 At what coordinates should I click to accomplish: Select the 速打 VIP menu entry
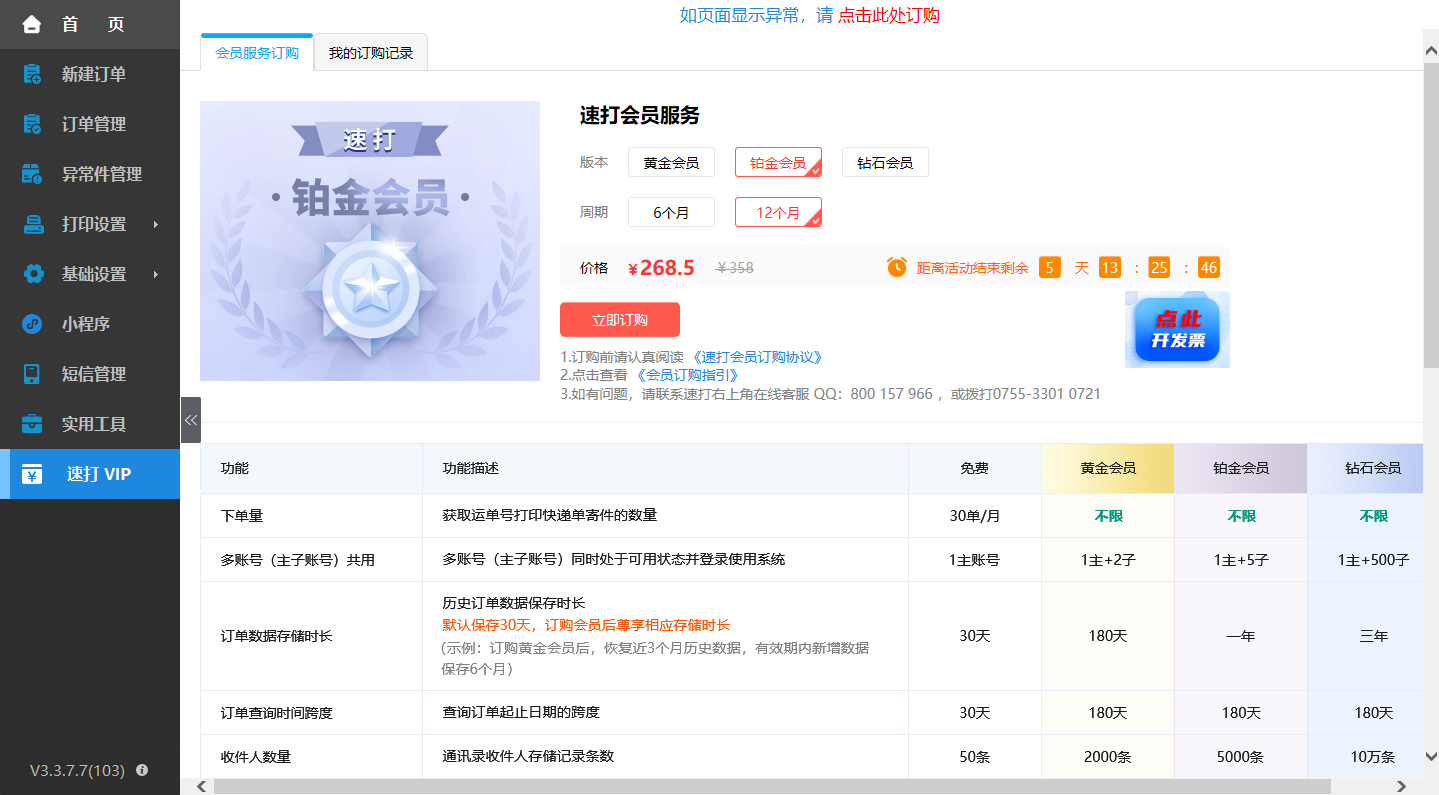(x=90, y=474)
